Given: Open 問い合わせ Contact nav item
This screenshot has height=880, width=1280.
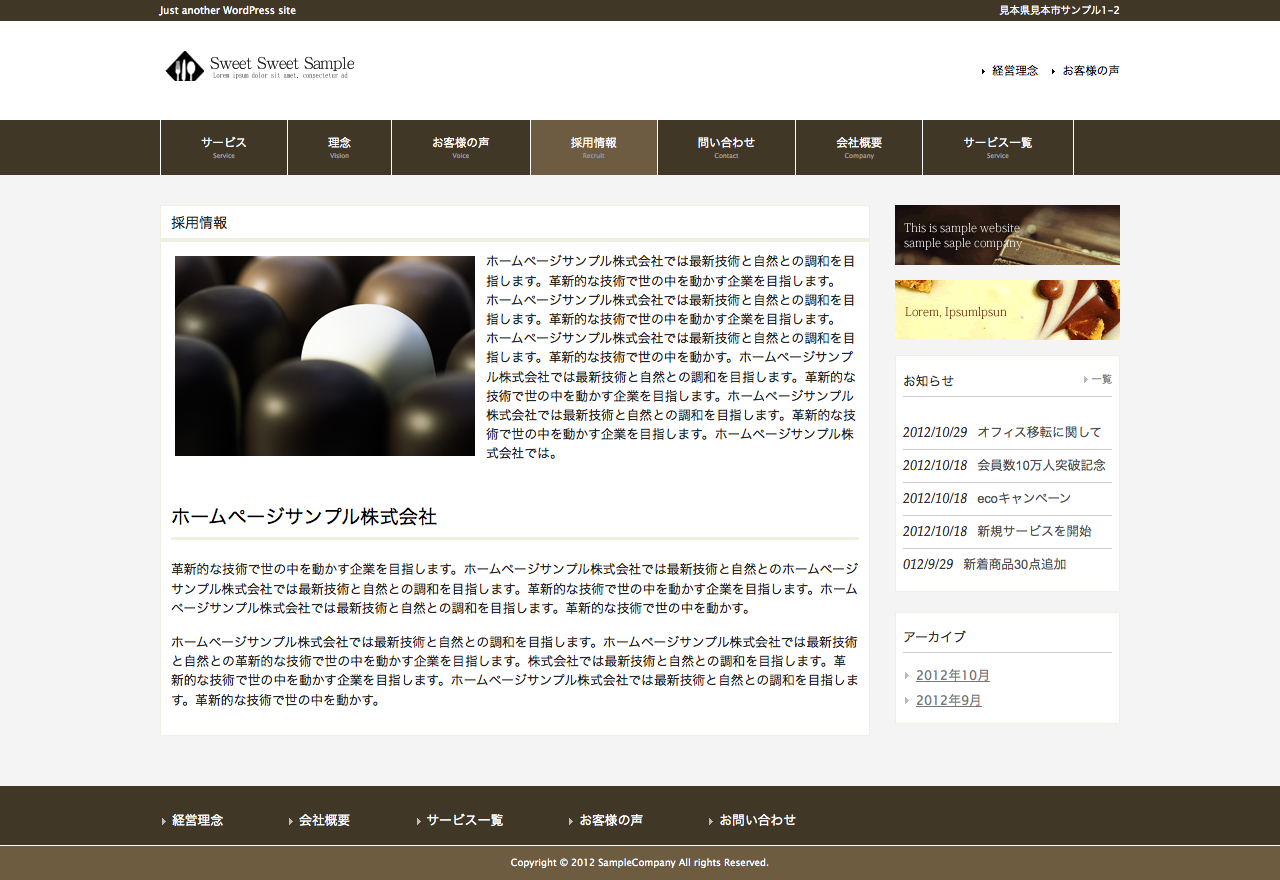Looking at the screenshot, I should coord(726,147).
